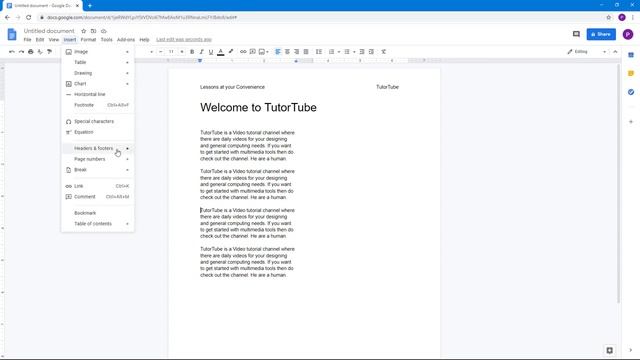Increase the indent
Screen dimensions: 640x360
pos(371,52)
